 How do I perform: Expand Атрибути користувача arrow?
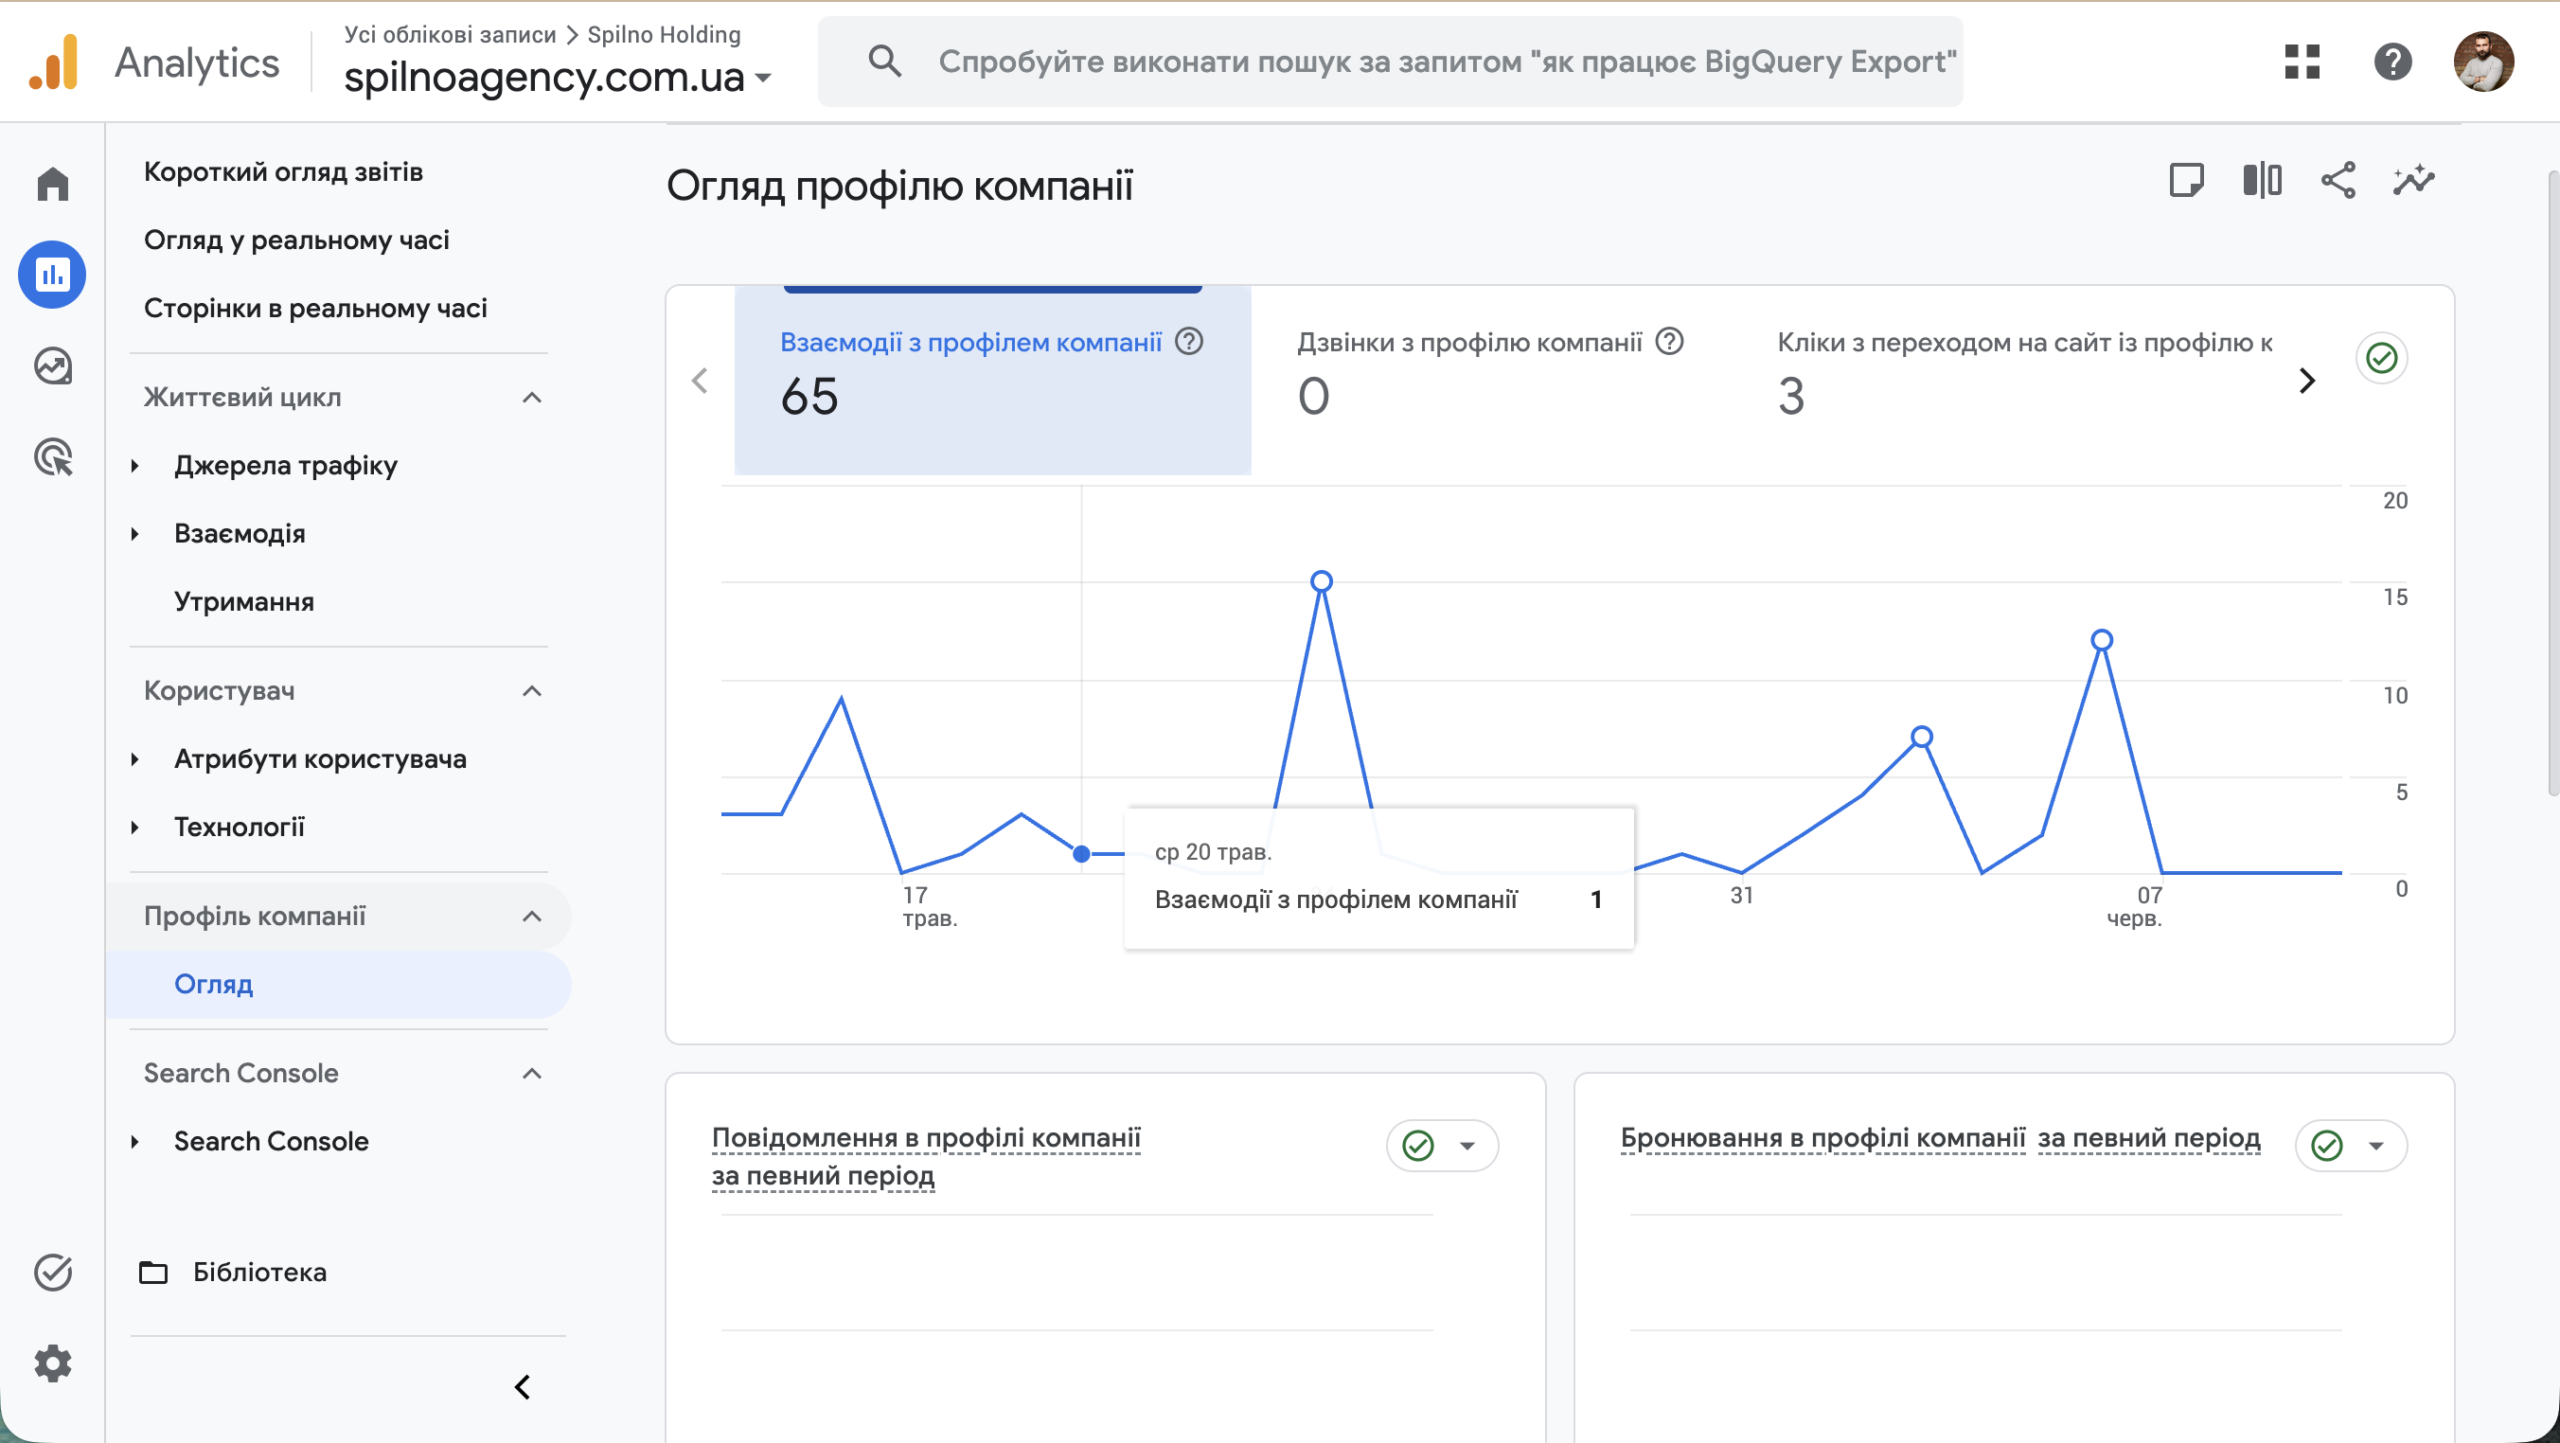pos(135,759)
